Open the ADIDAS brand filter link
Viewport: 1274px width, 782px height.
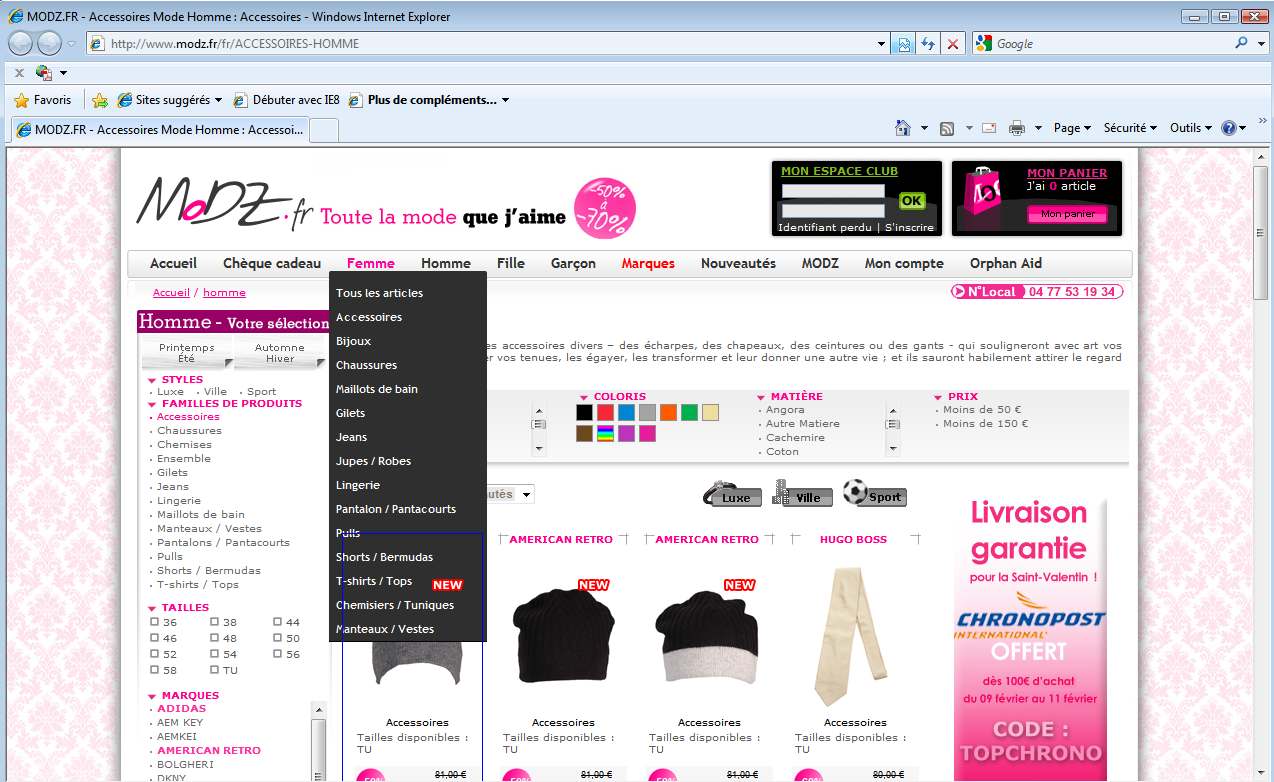181,708
